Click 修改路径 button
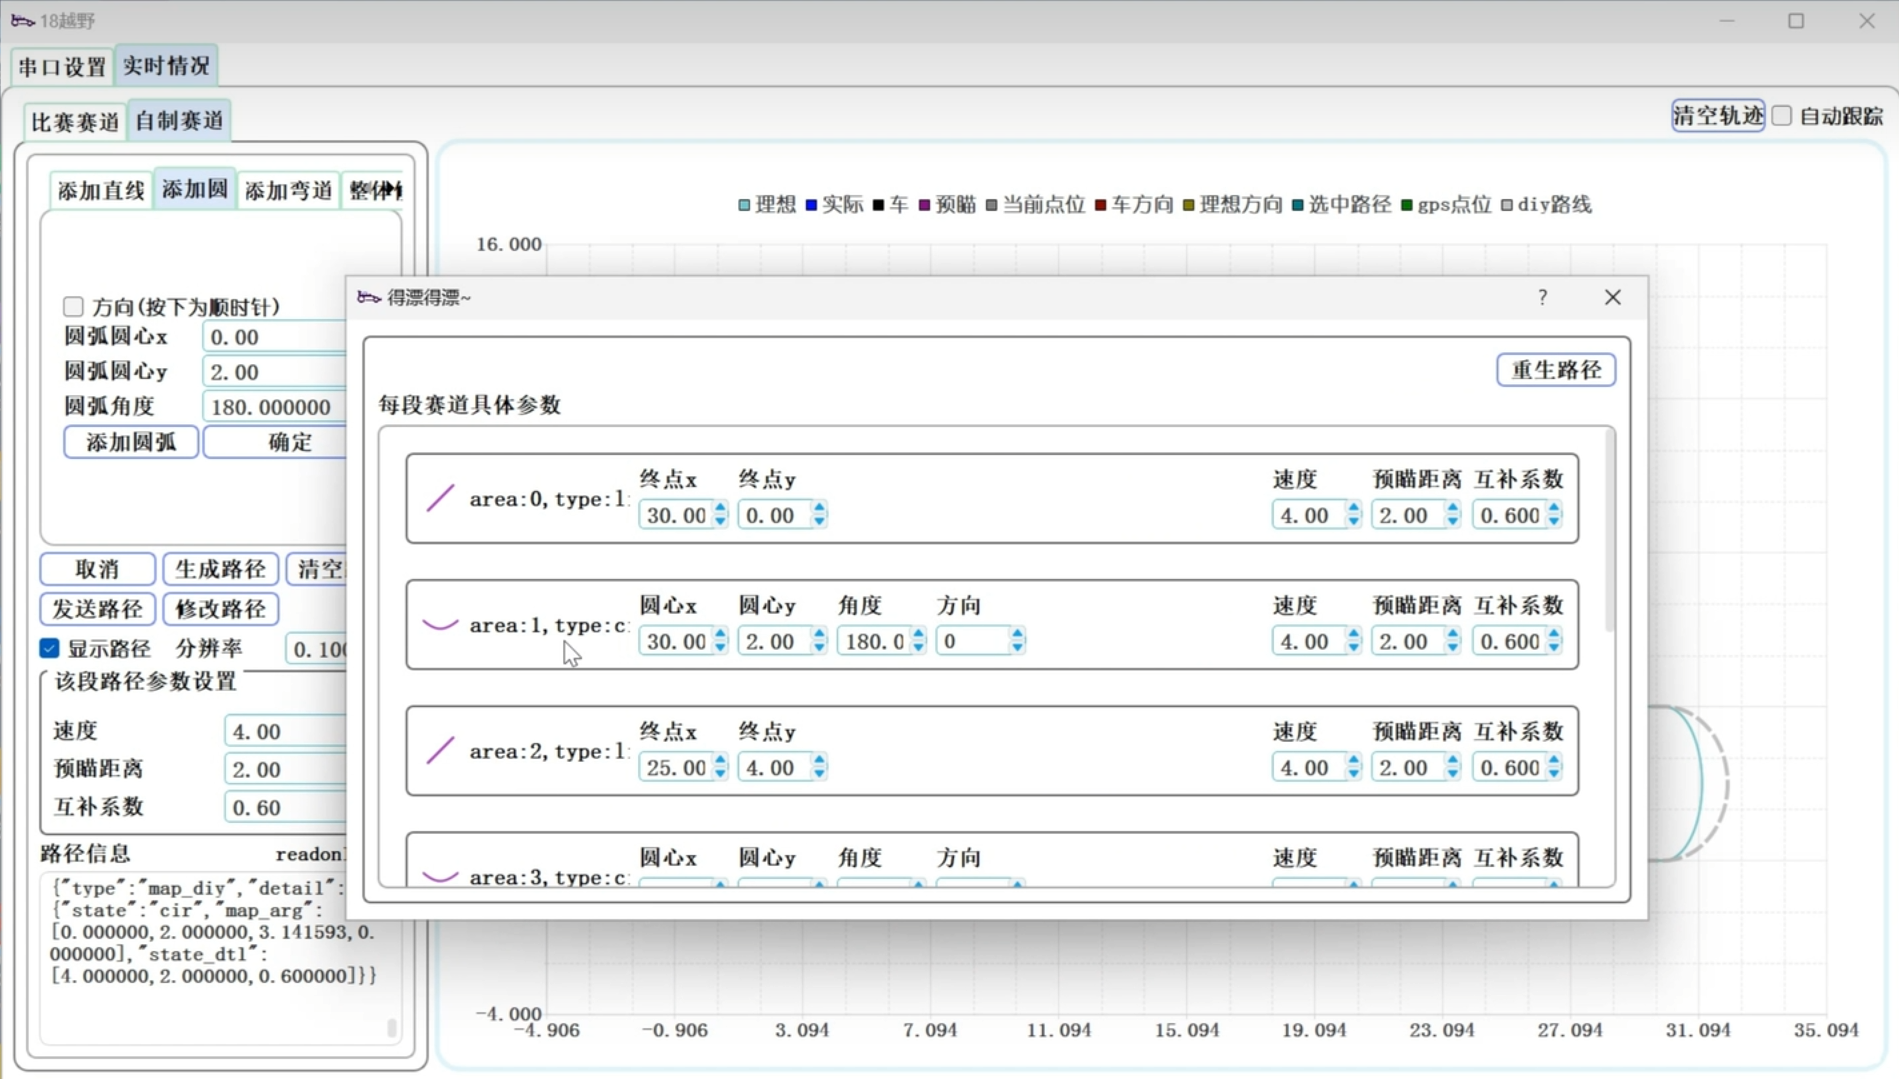The image size is (1899, 1079). pos(220,609)
